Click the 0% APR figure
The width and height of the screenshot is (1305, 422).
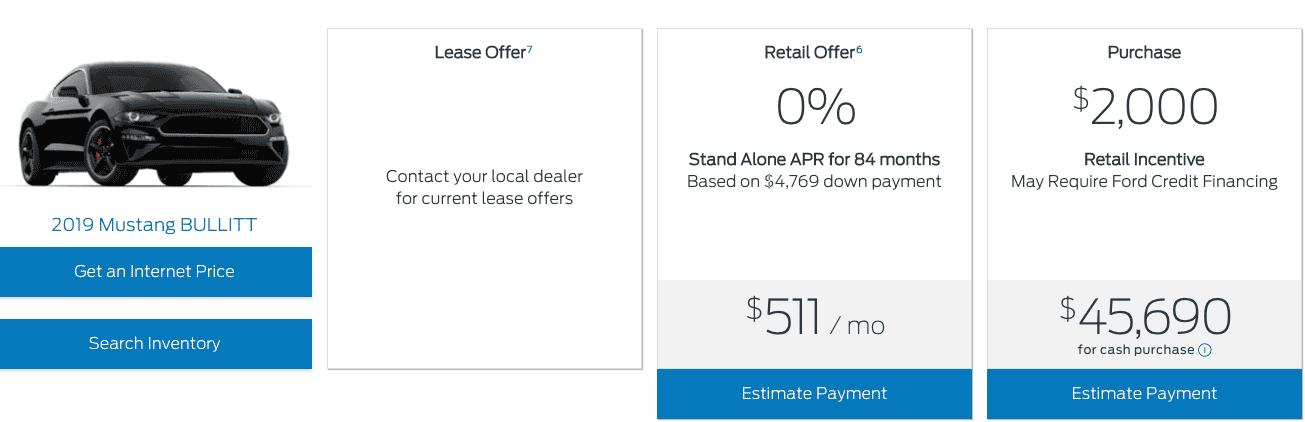[x=815, y=107]
